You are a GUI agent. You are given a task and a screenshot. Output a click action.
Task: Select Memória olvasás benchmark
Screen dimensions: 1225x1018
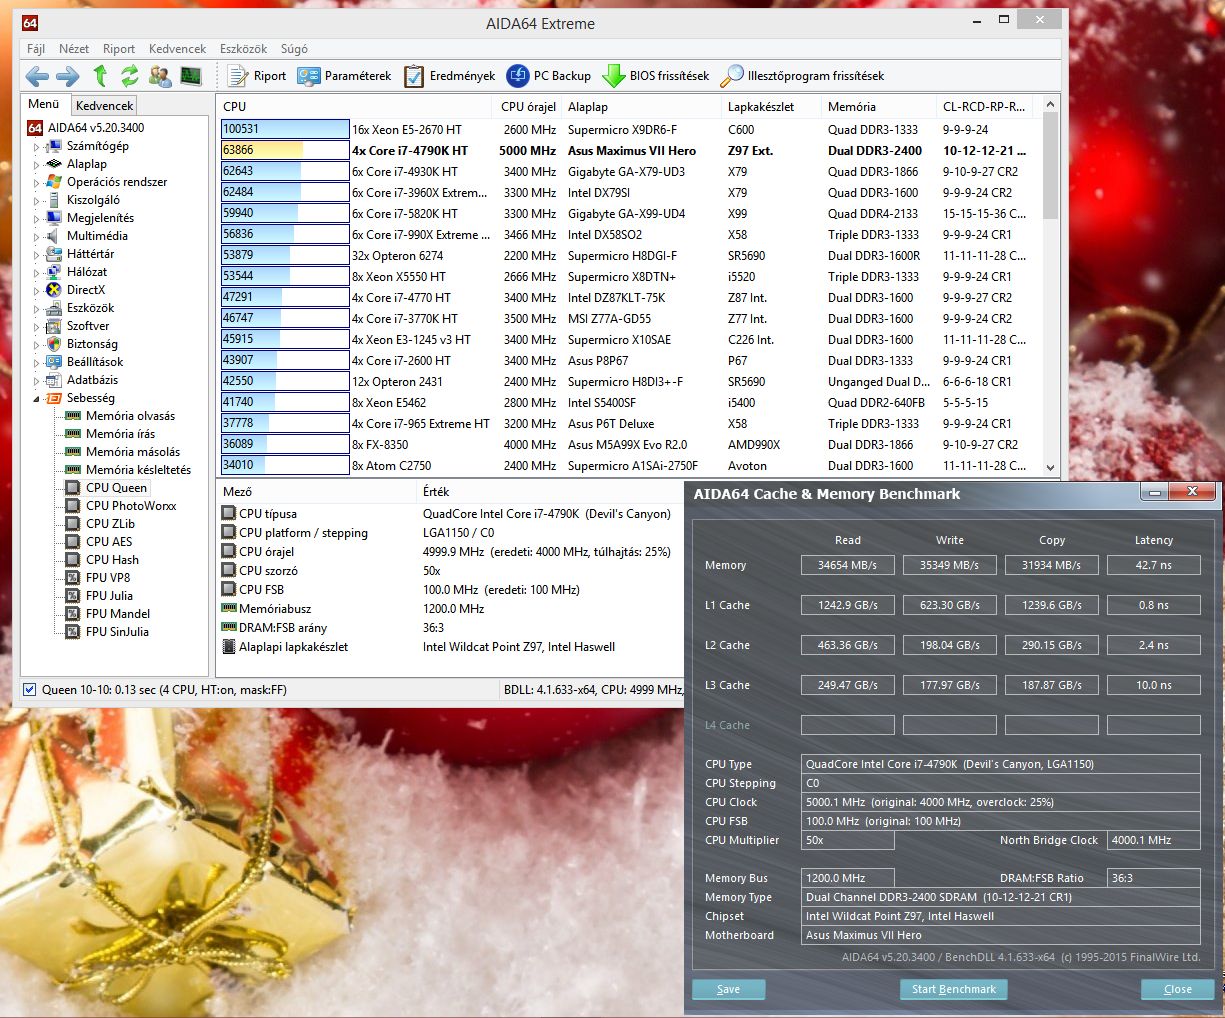[x=130, y=416]
